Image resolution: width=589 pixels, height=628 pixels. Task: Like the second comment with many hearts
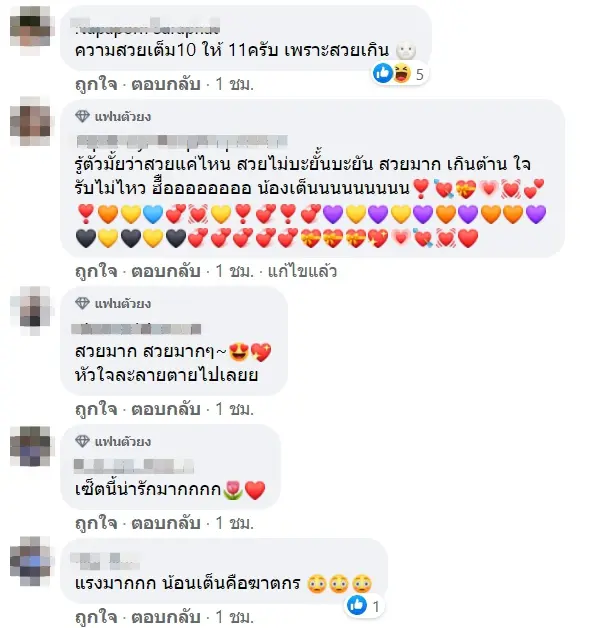(96, 271)
